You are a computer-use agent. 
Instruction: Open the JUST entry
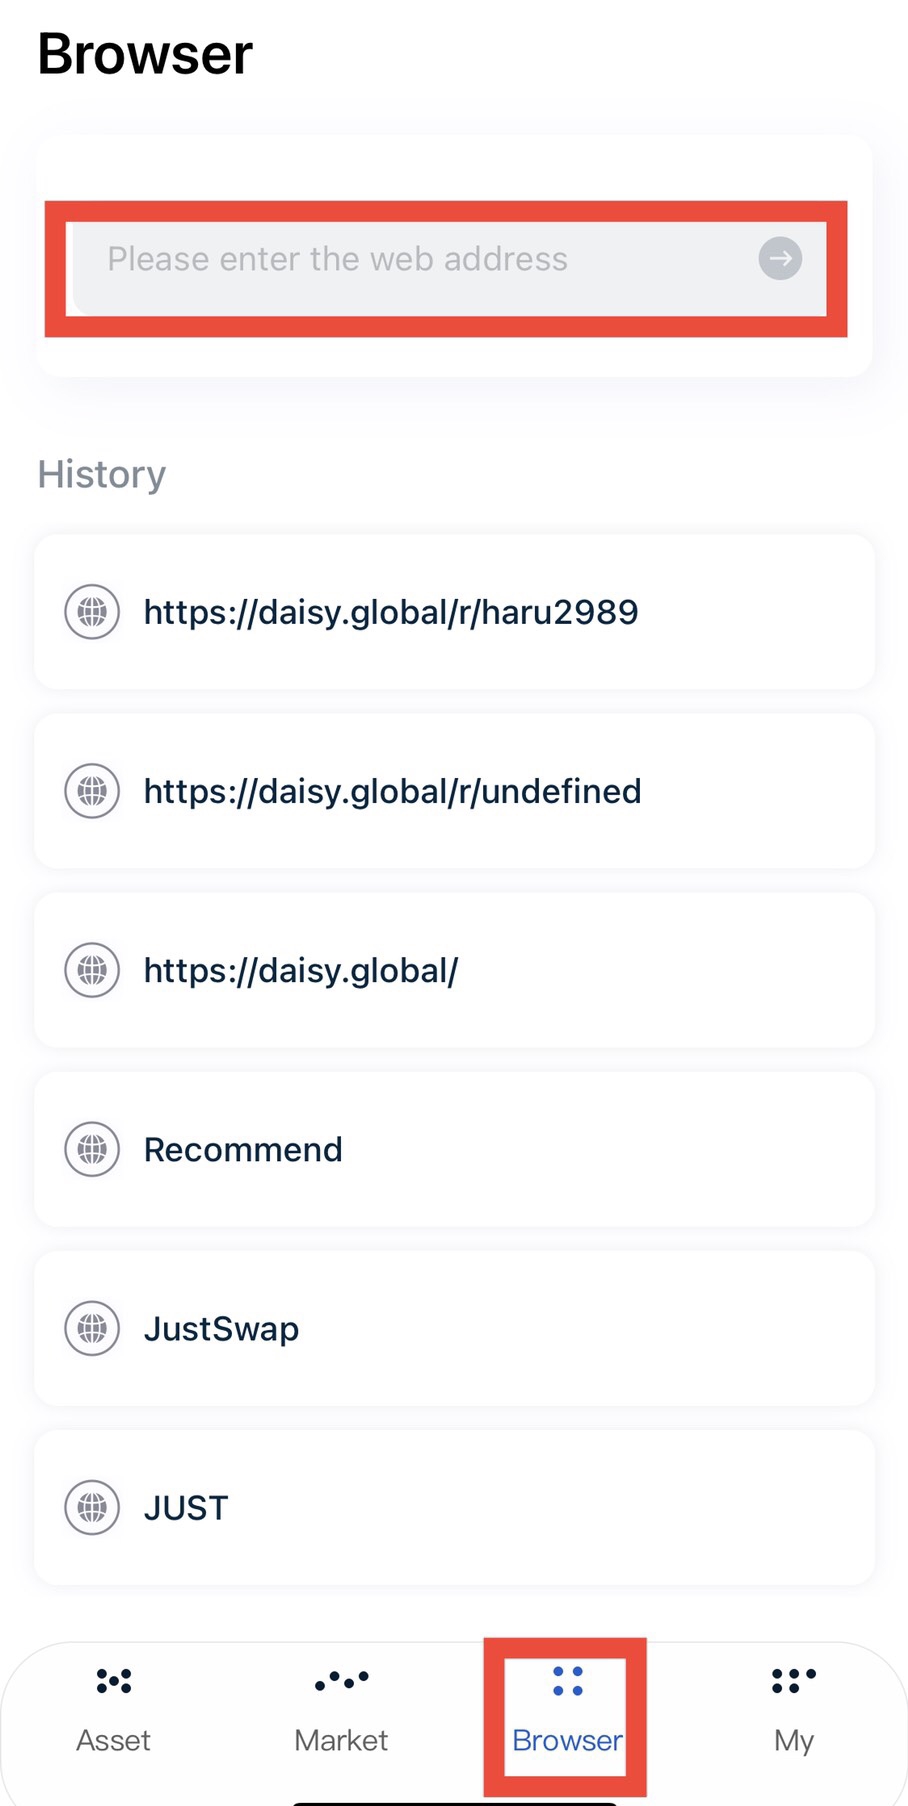[x=454, y=1507]
